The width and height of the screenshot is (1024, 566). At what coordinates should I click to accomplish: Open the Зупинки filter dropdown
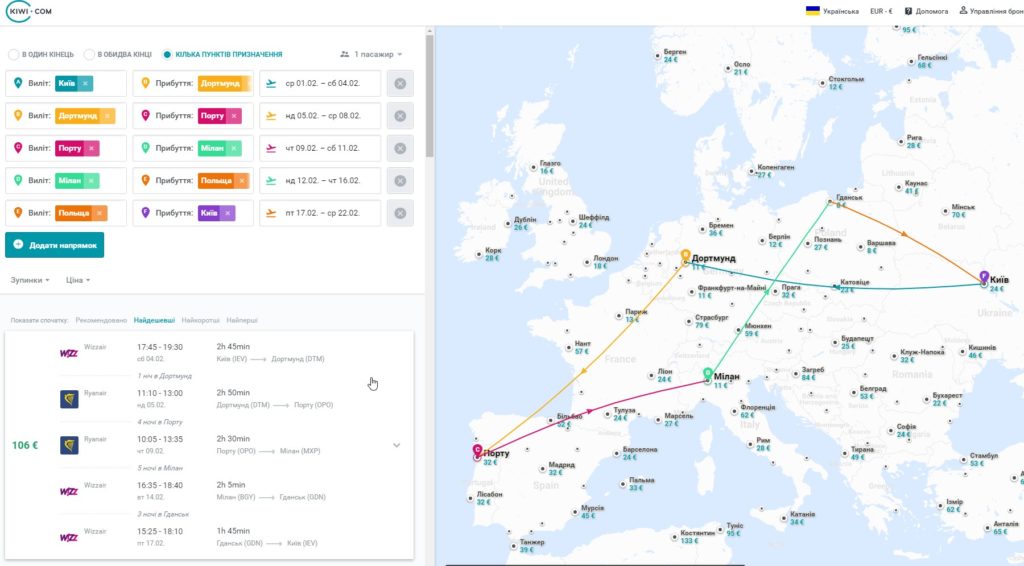(x=30, y=280)
